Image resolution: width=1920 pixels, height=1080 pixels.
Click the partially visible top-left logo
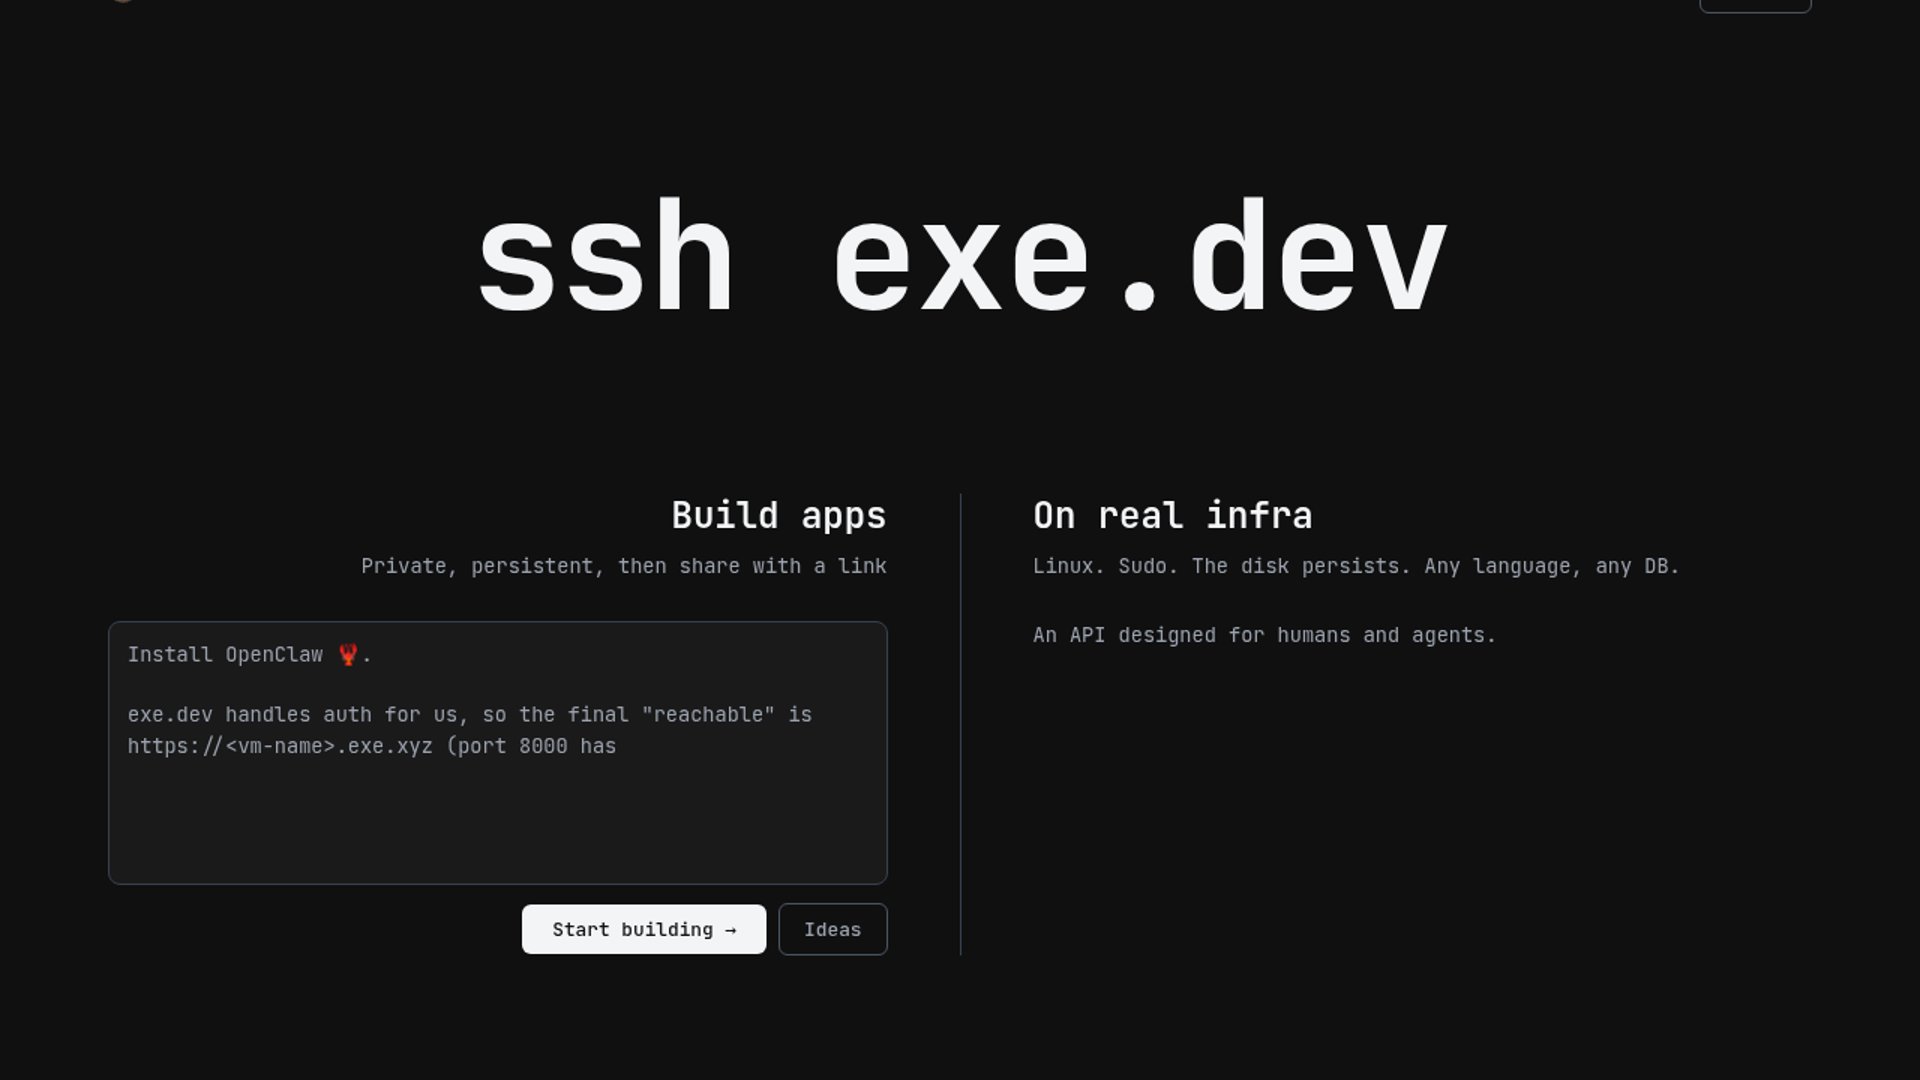click(122, 2)
